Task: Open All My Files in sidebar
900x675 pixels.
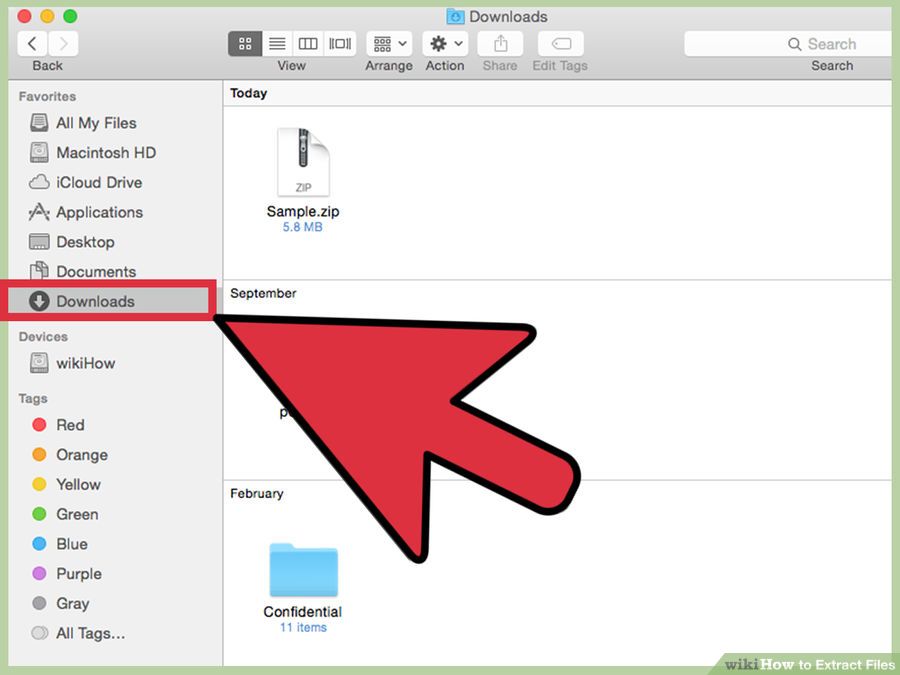Action: 96,123
